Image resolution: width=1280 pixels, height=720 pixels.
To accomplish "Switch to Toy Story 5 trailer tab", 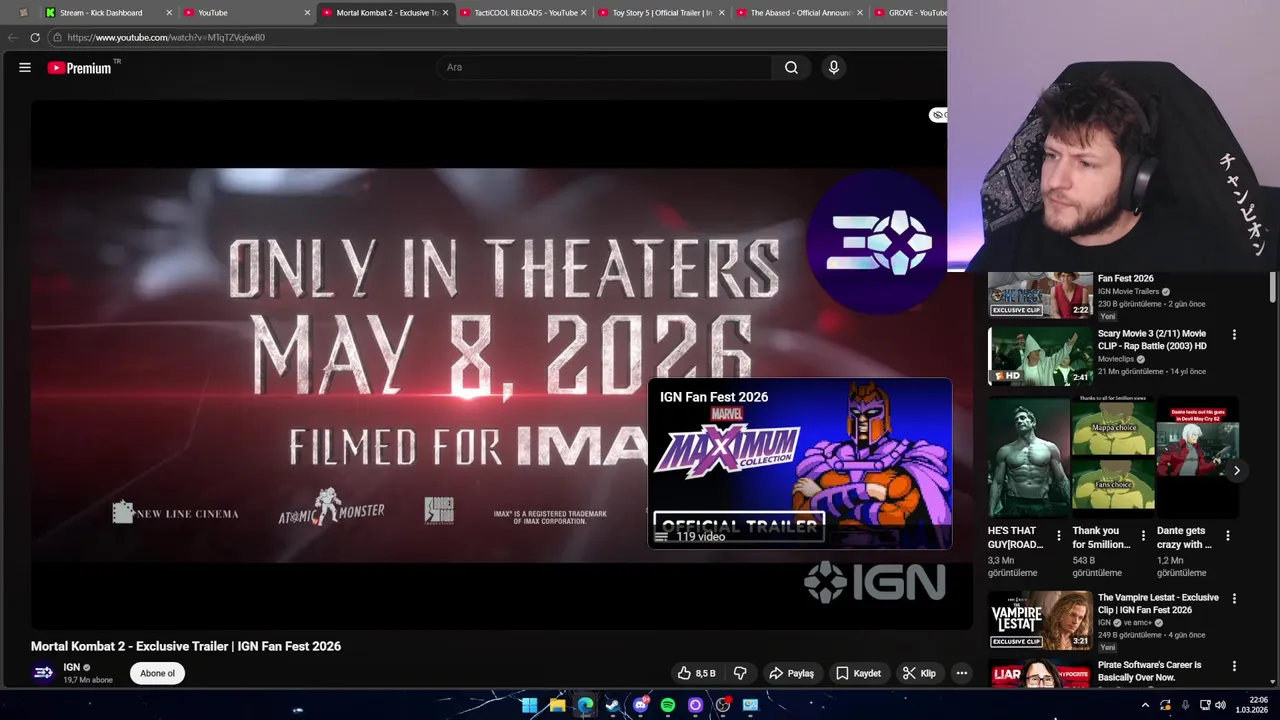I will [x=659, y=13].
